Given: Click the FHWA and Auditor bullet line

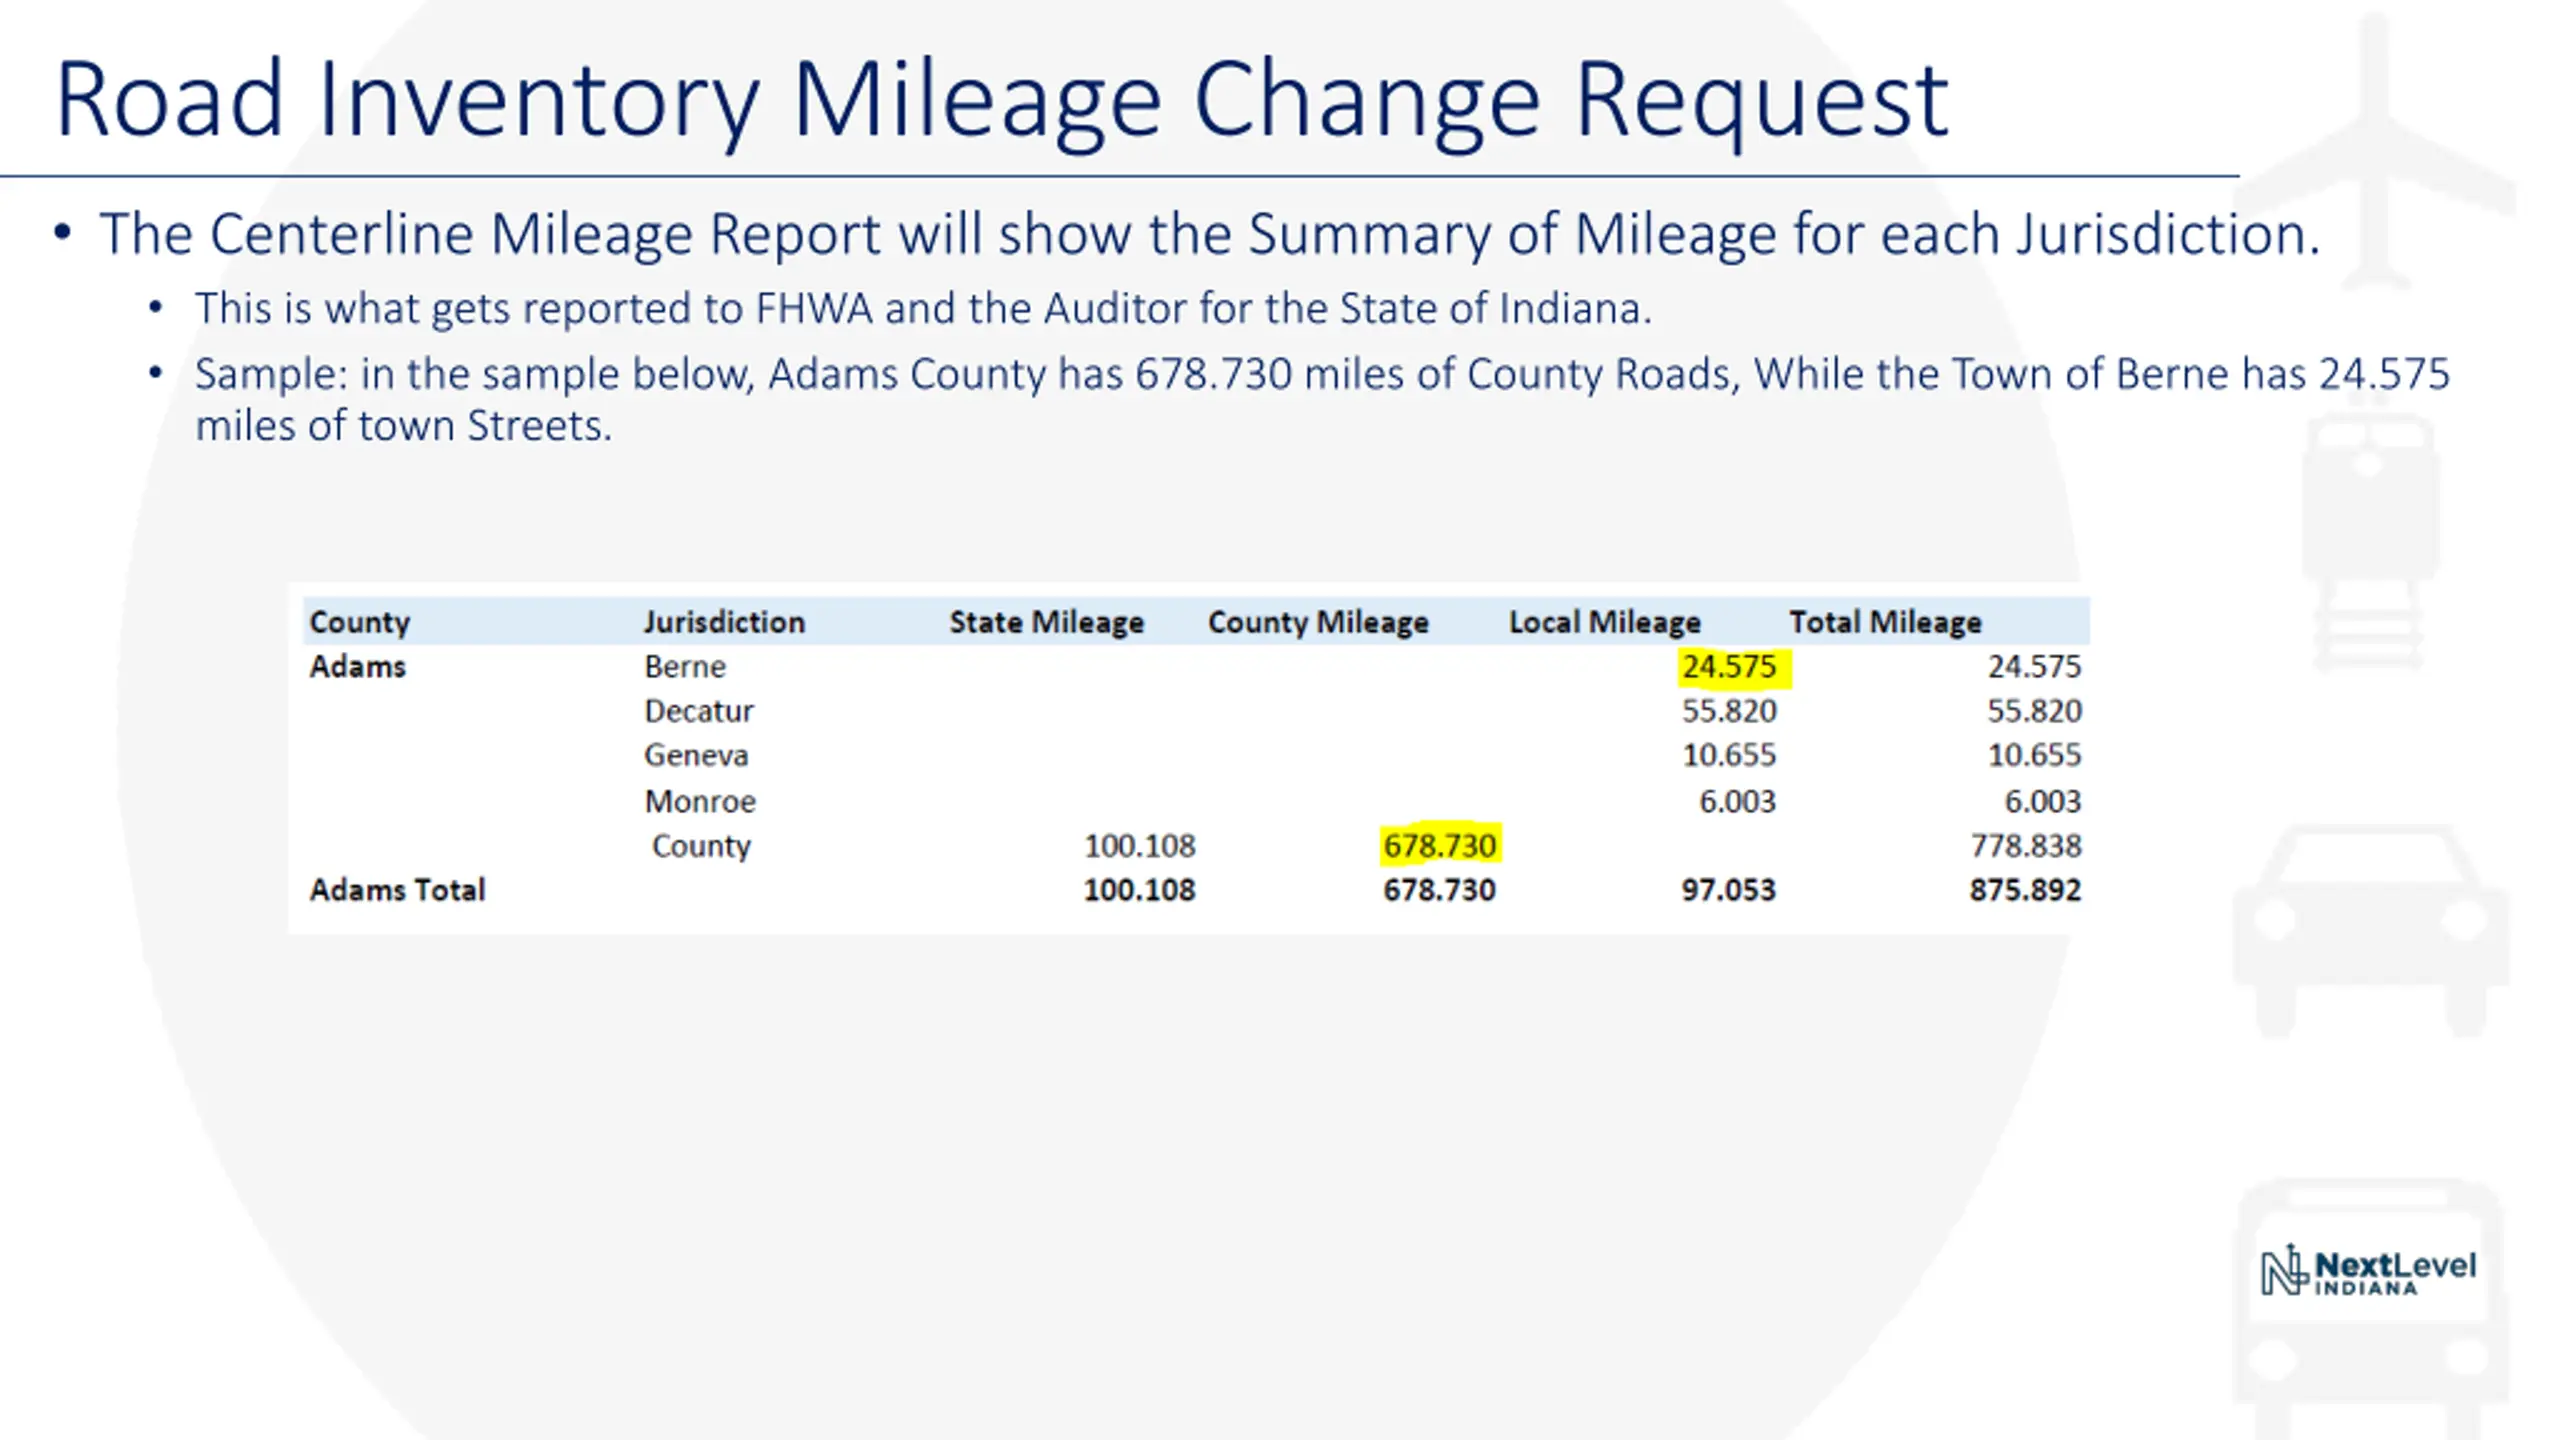Looking at the screenshot, I should 923,308.
